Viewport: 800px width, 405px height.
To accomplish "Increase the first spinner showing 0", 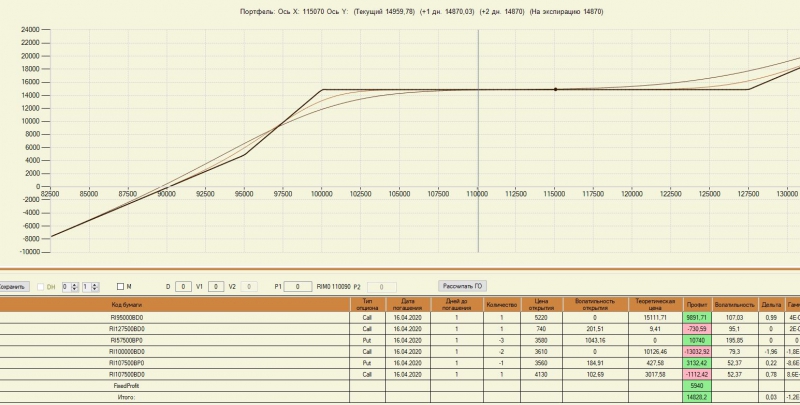I will pyautogui.click(x=74, y=285).
